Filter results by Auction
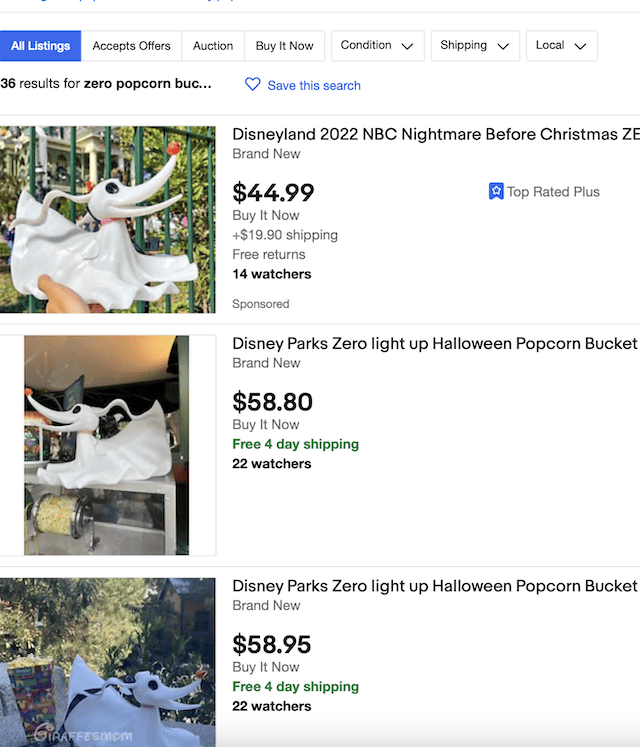640x747 pixels. tap(213, 46)
